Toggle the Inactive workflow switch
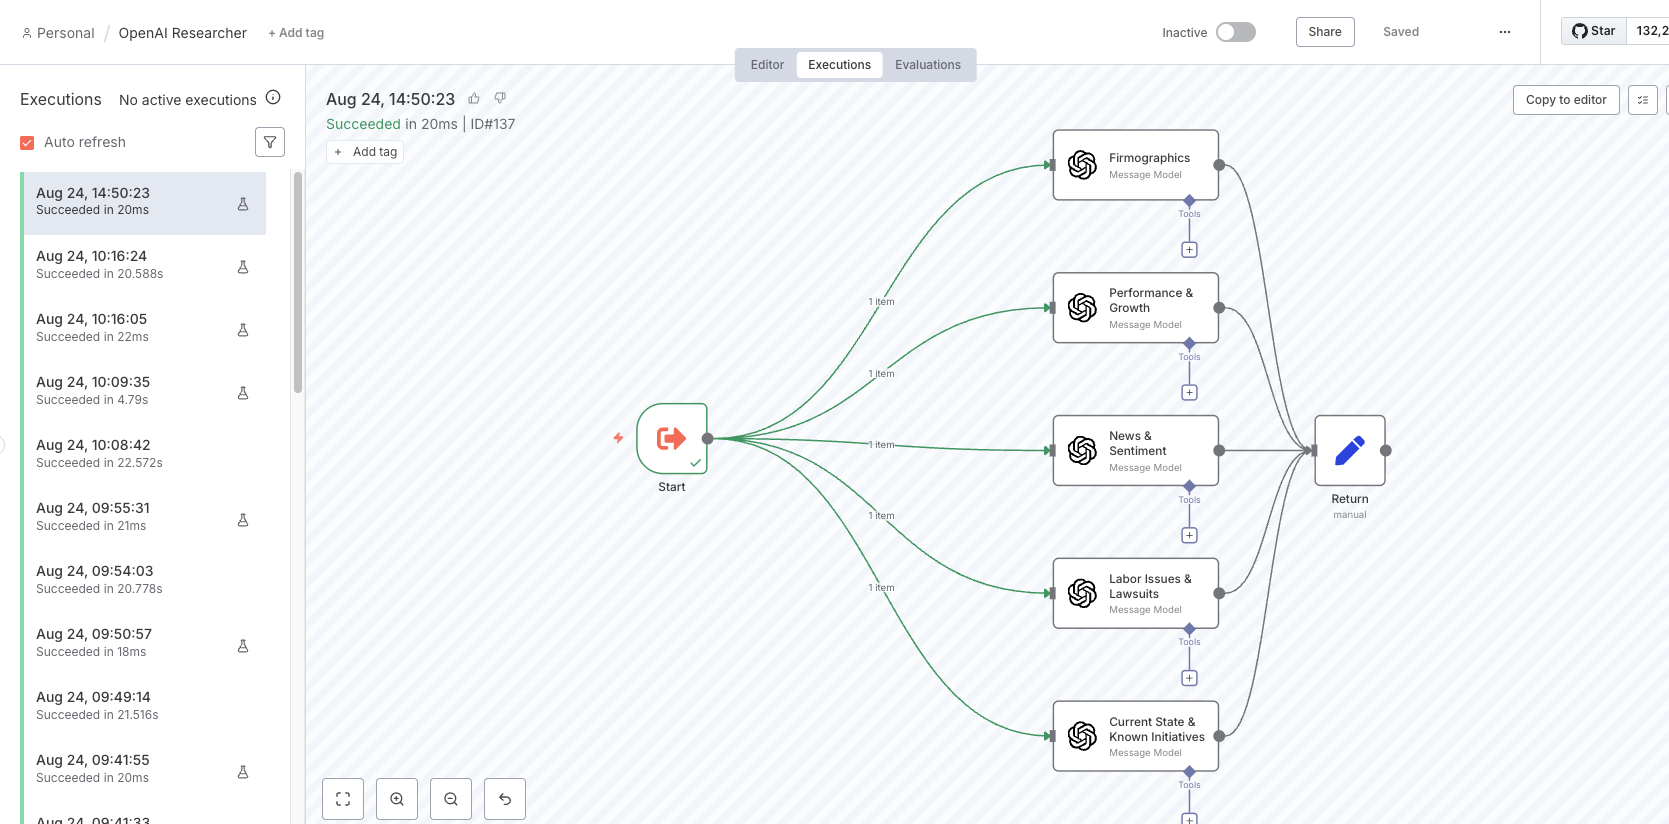 [x=1235, y=32]
